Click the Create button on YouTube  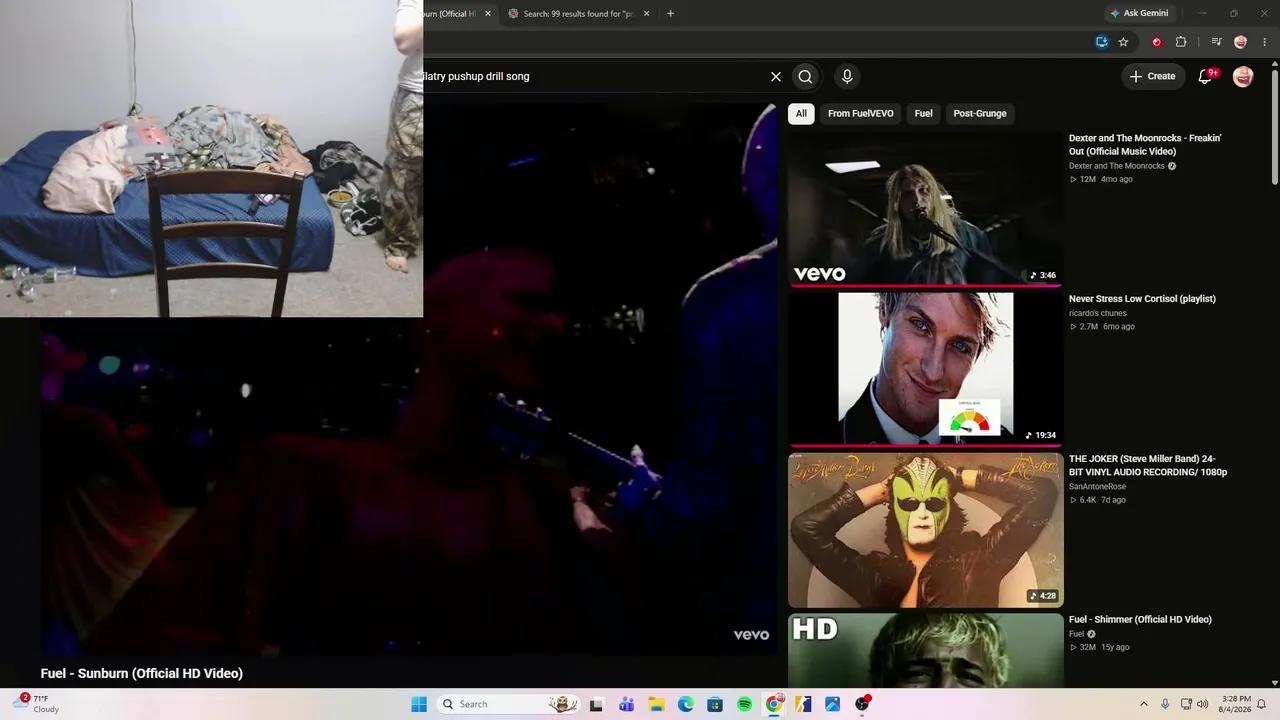coord(1152,76)
